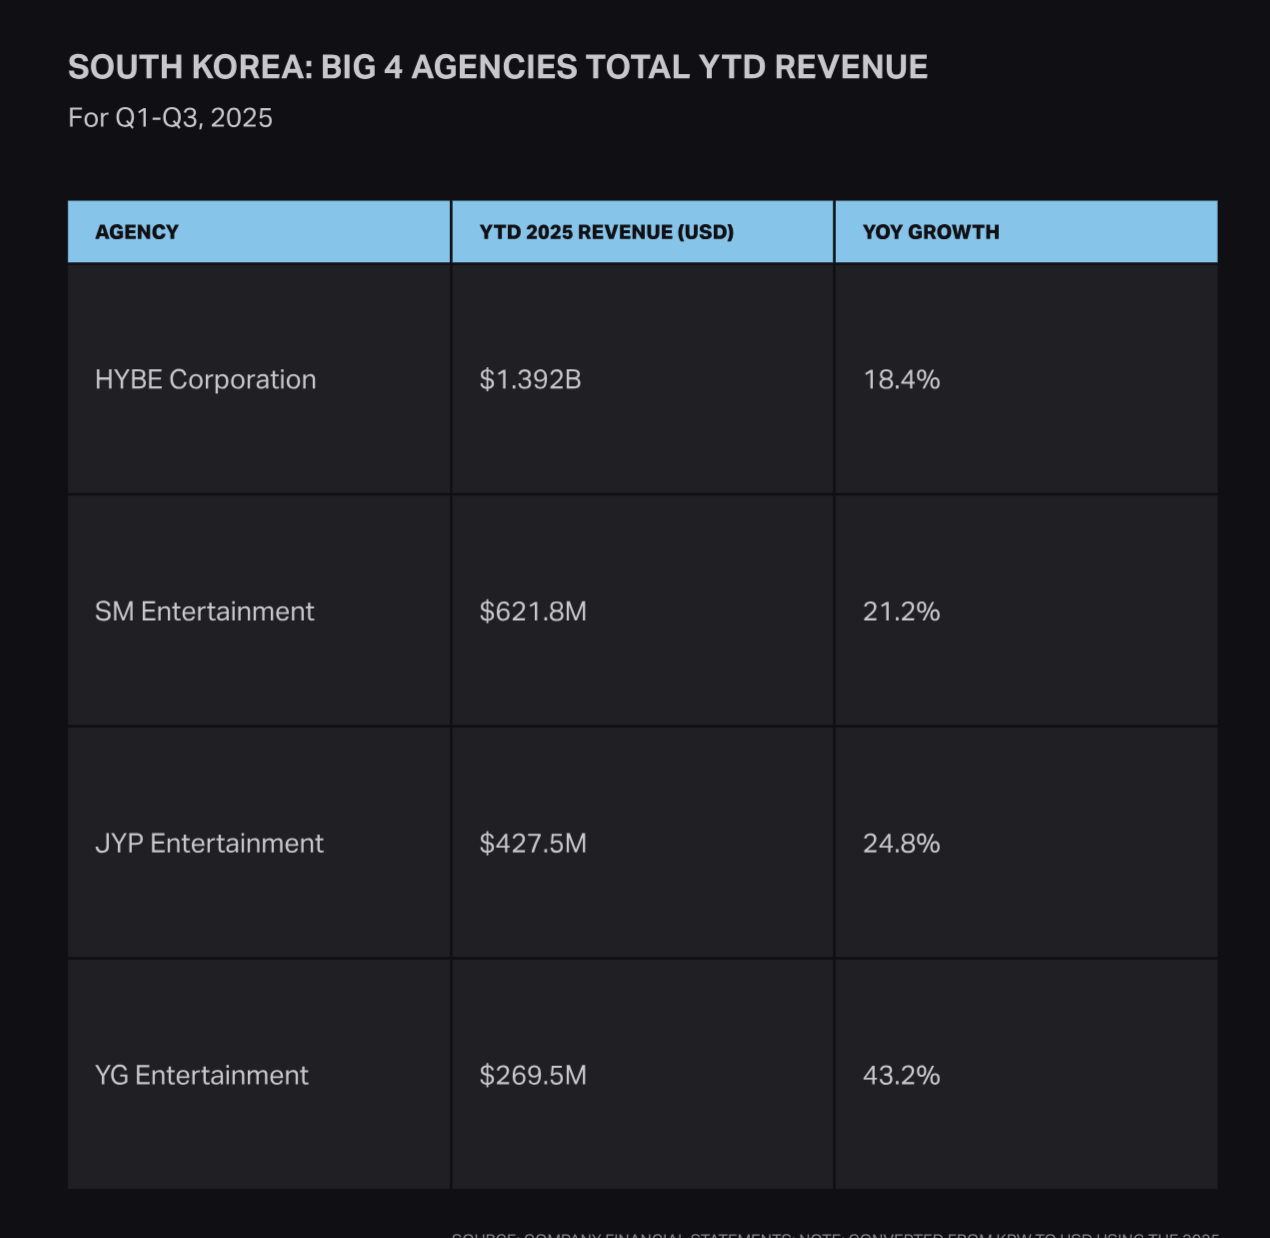Click the $269.5M revenue value
The width and height of the screenshot is (1270, 1238).
pos(532,1076)
